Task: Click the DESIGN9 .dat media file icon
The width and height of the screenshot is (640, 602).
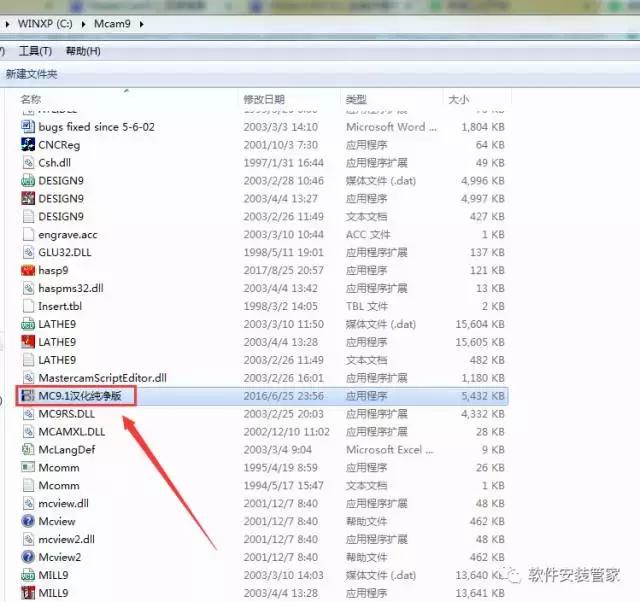Action: click(28, 180)
